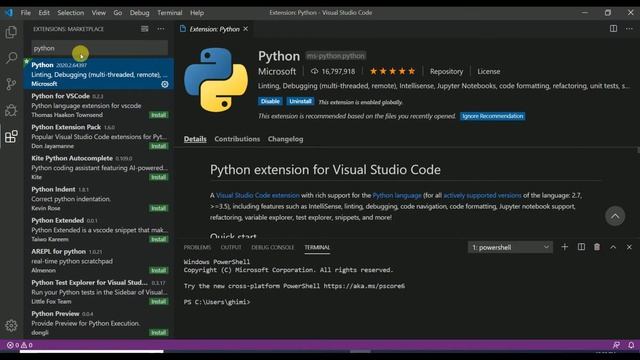This screenshot has width=640, height=360.
Task: Select the Terminal panel tab
Action: point(317,247)
